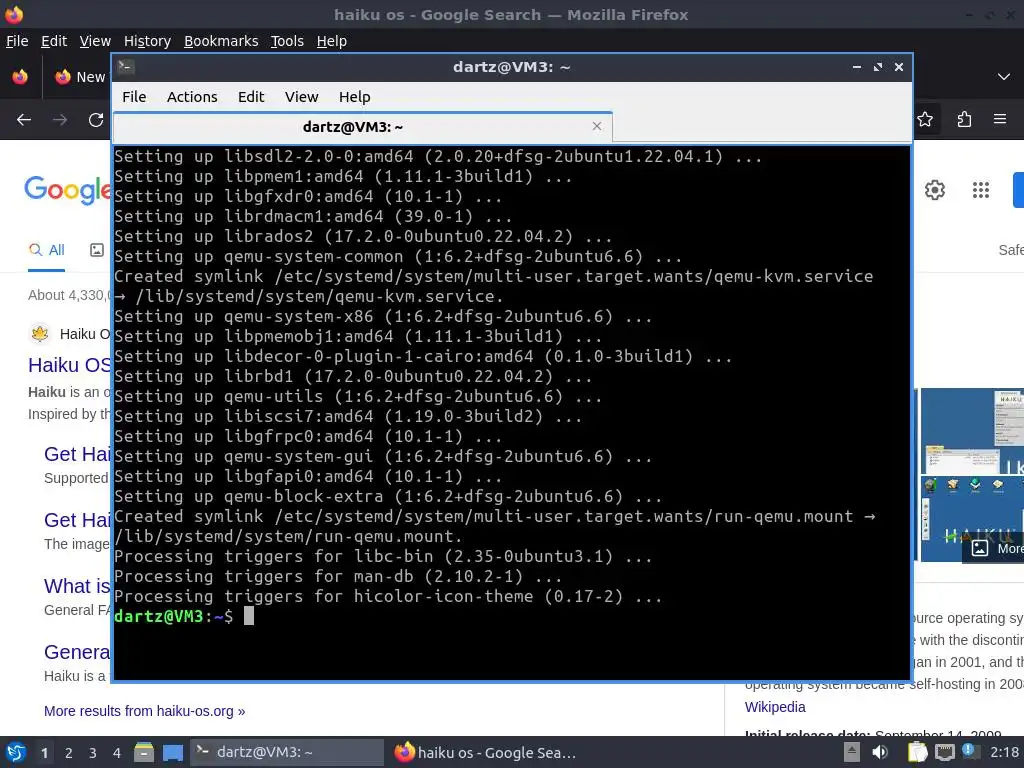1024x768 pixels.
Task: Open Google settings gear
Action: tap(935, 190)
